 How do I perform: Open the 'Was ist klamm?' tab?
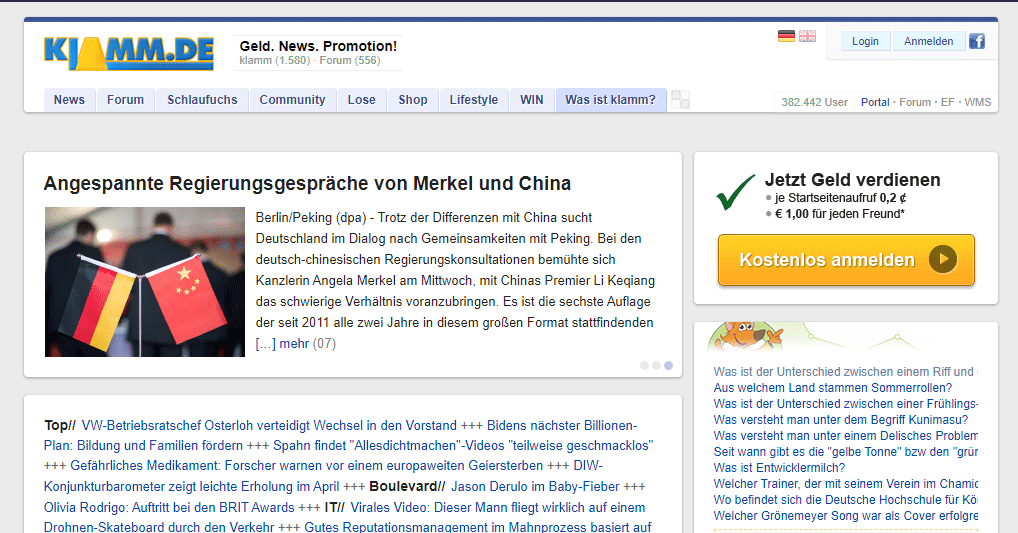[x=610, y=100]
